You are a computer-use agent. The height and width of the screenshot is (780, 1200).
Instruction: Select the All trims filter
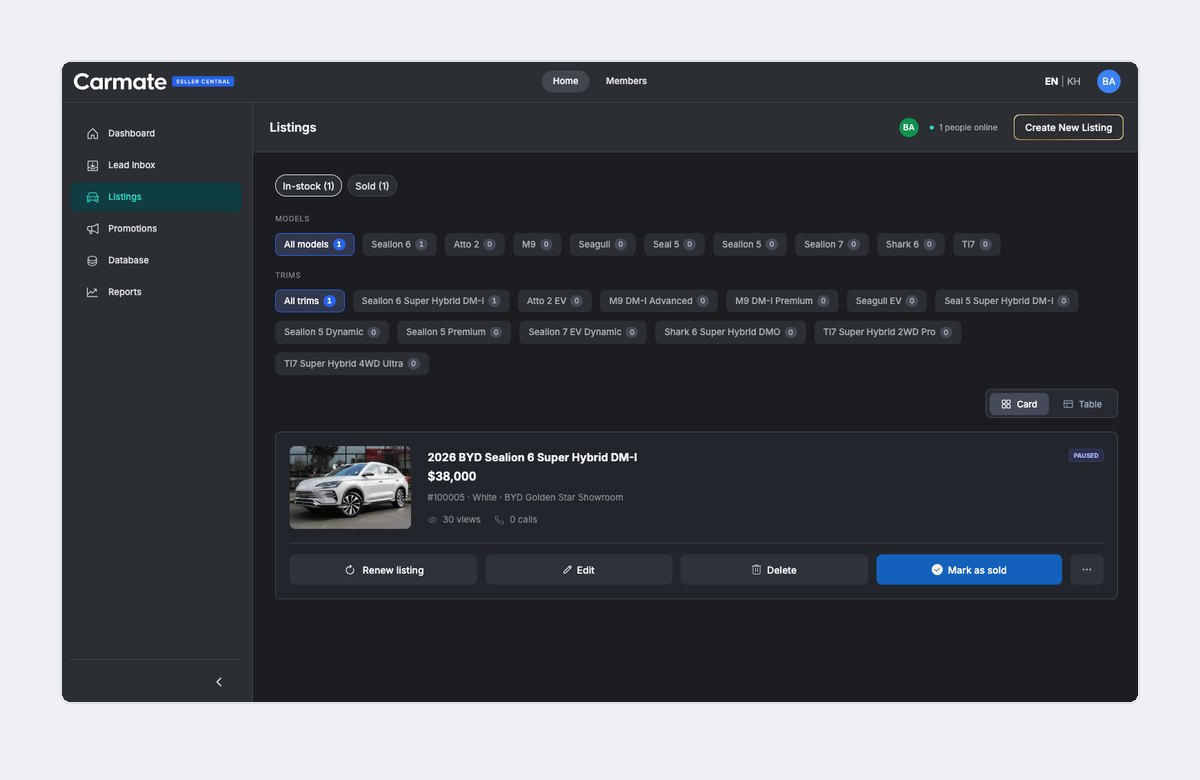pos(310,301)
